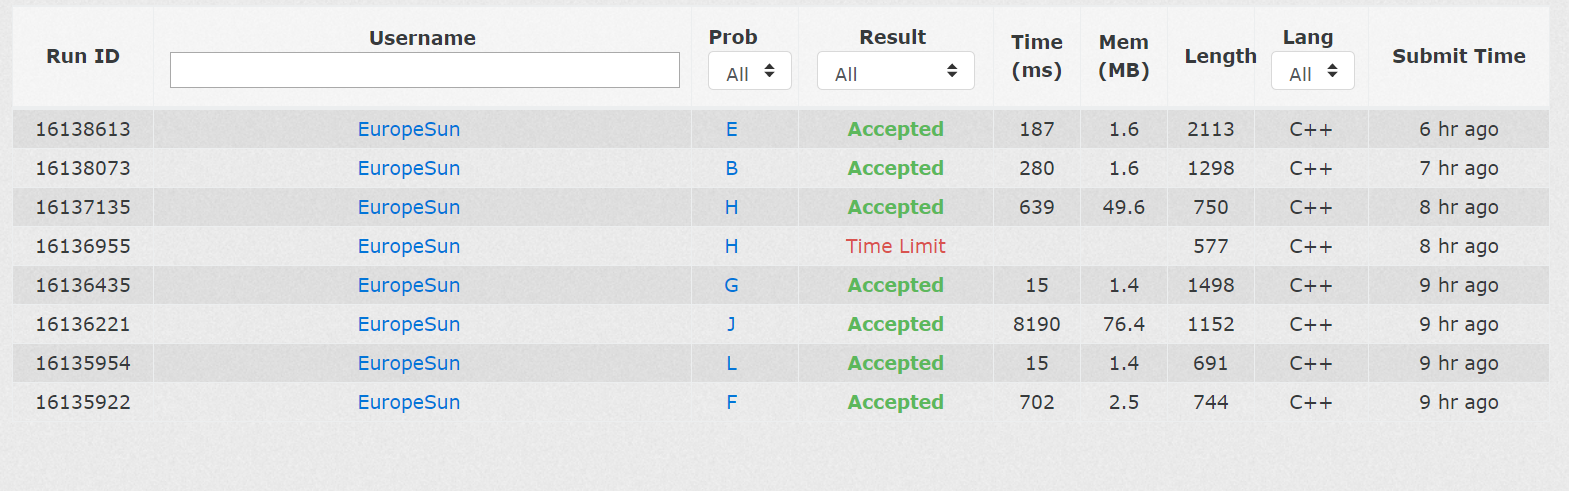This screenshot has width=1569, height=491.
Task: Click EuropeSun username for run 16138613
Action: pos(409,129)
